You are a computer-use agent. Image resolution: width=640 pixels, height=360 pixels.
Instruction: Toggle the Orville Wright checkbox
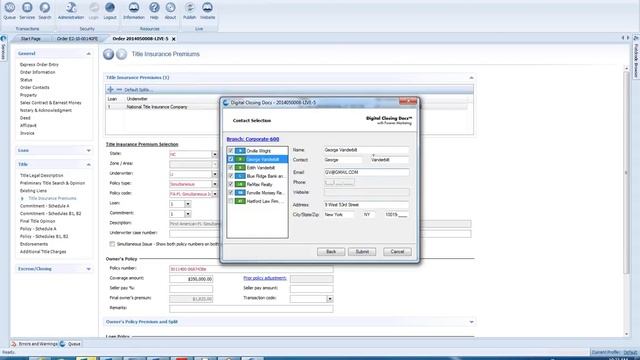coord(231,151)
